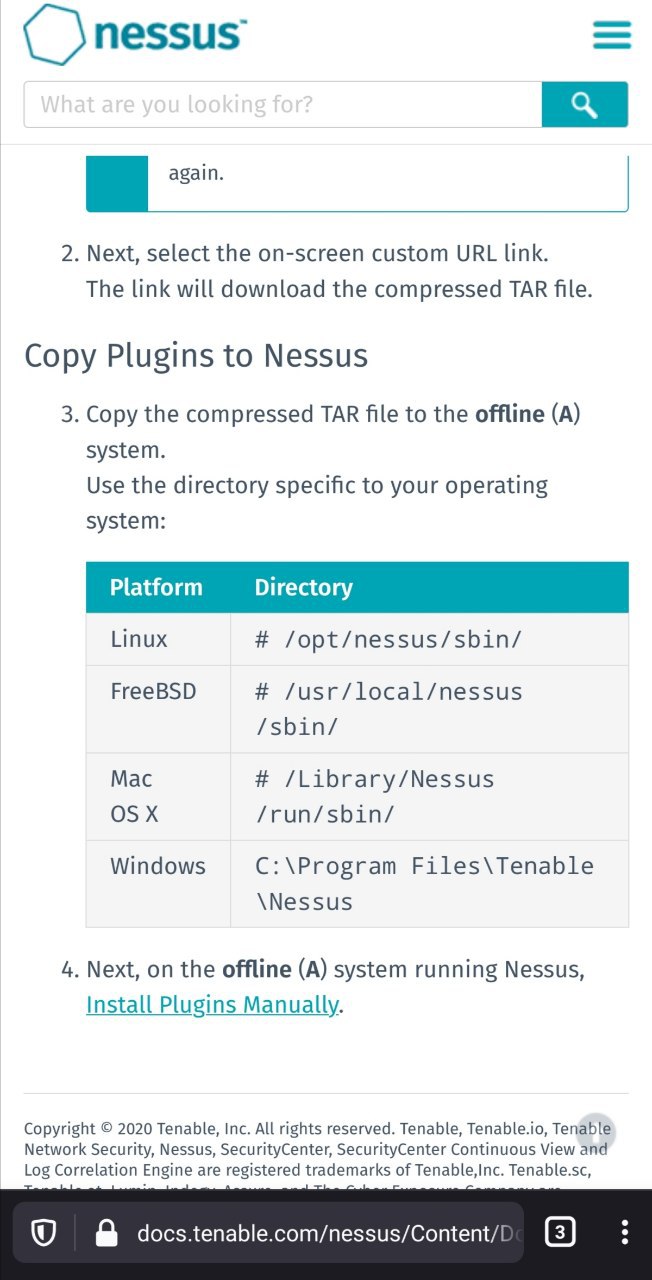Select the /opt/nessus/sbin/ Linux path
The height and width of the screenshot is (1280, 652).
(x=388, y=639)
